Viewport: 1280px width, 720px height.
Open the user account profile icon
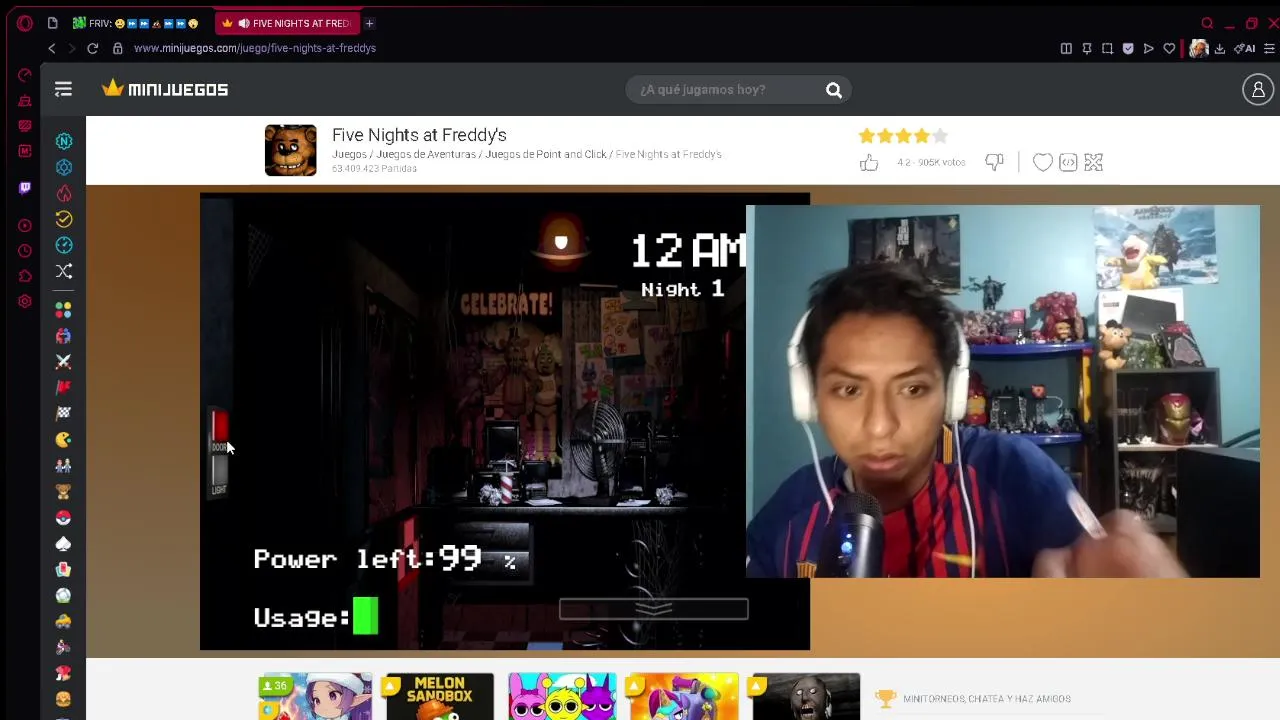tap(1258, 90)
